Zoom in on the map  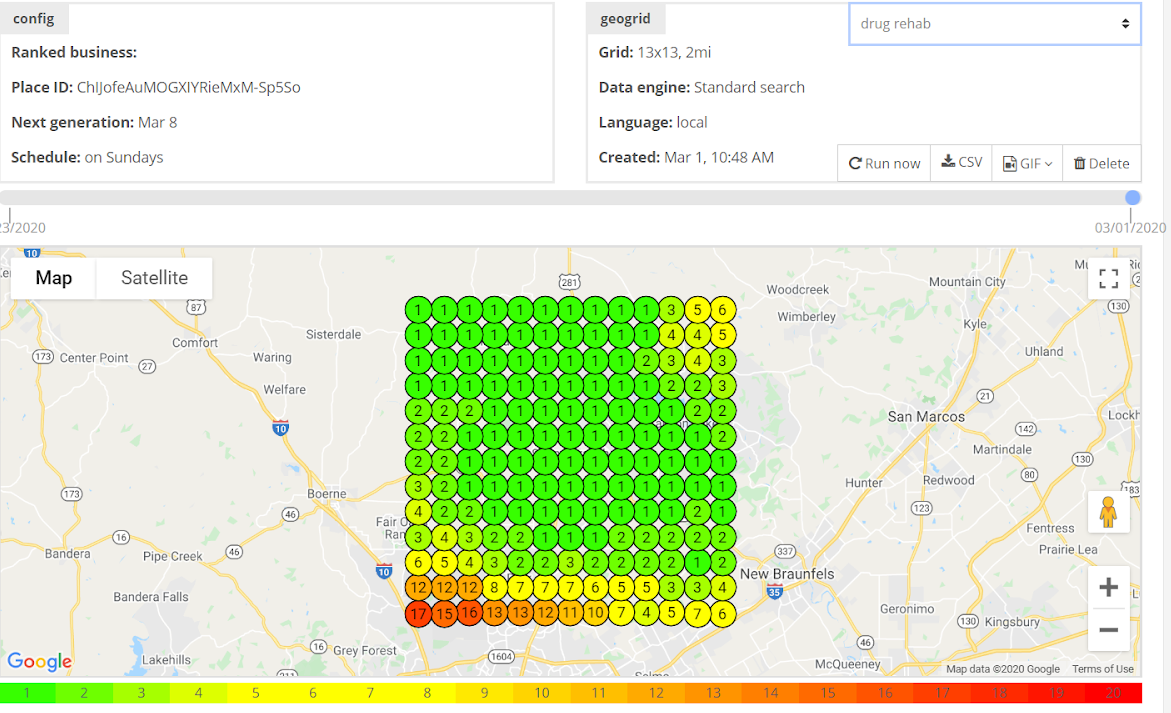[1108, 588]
